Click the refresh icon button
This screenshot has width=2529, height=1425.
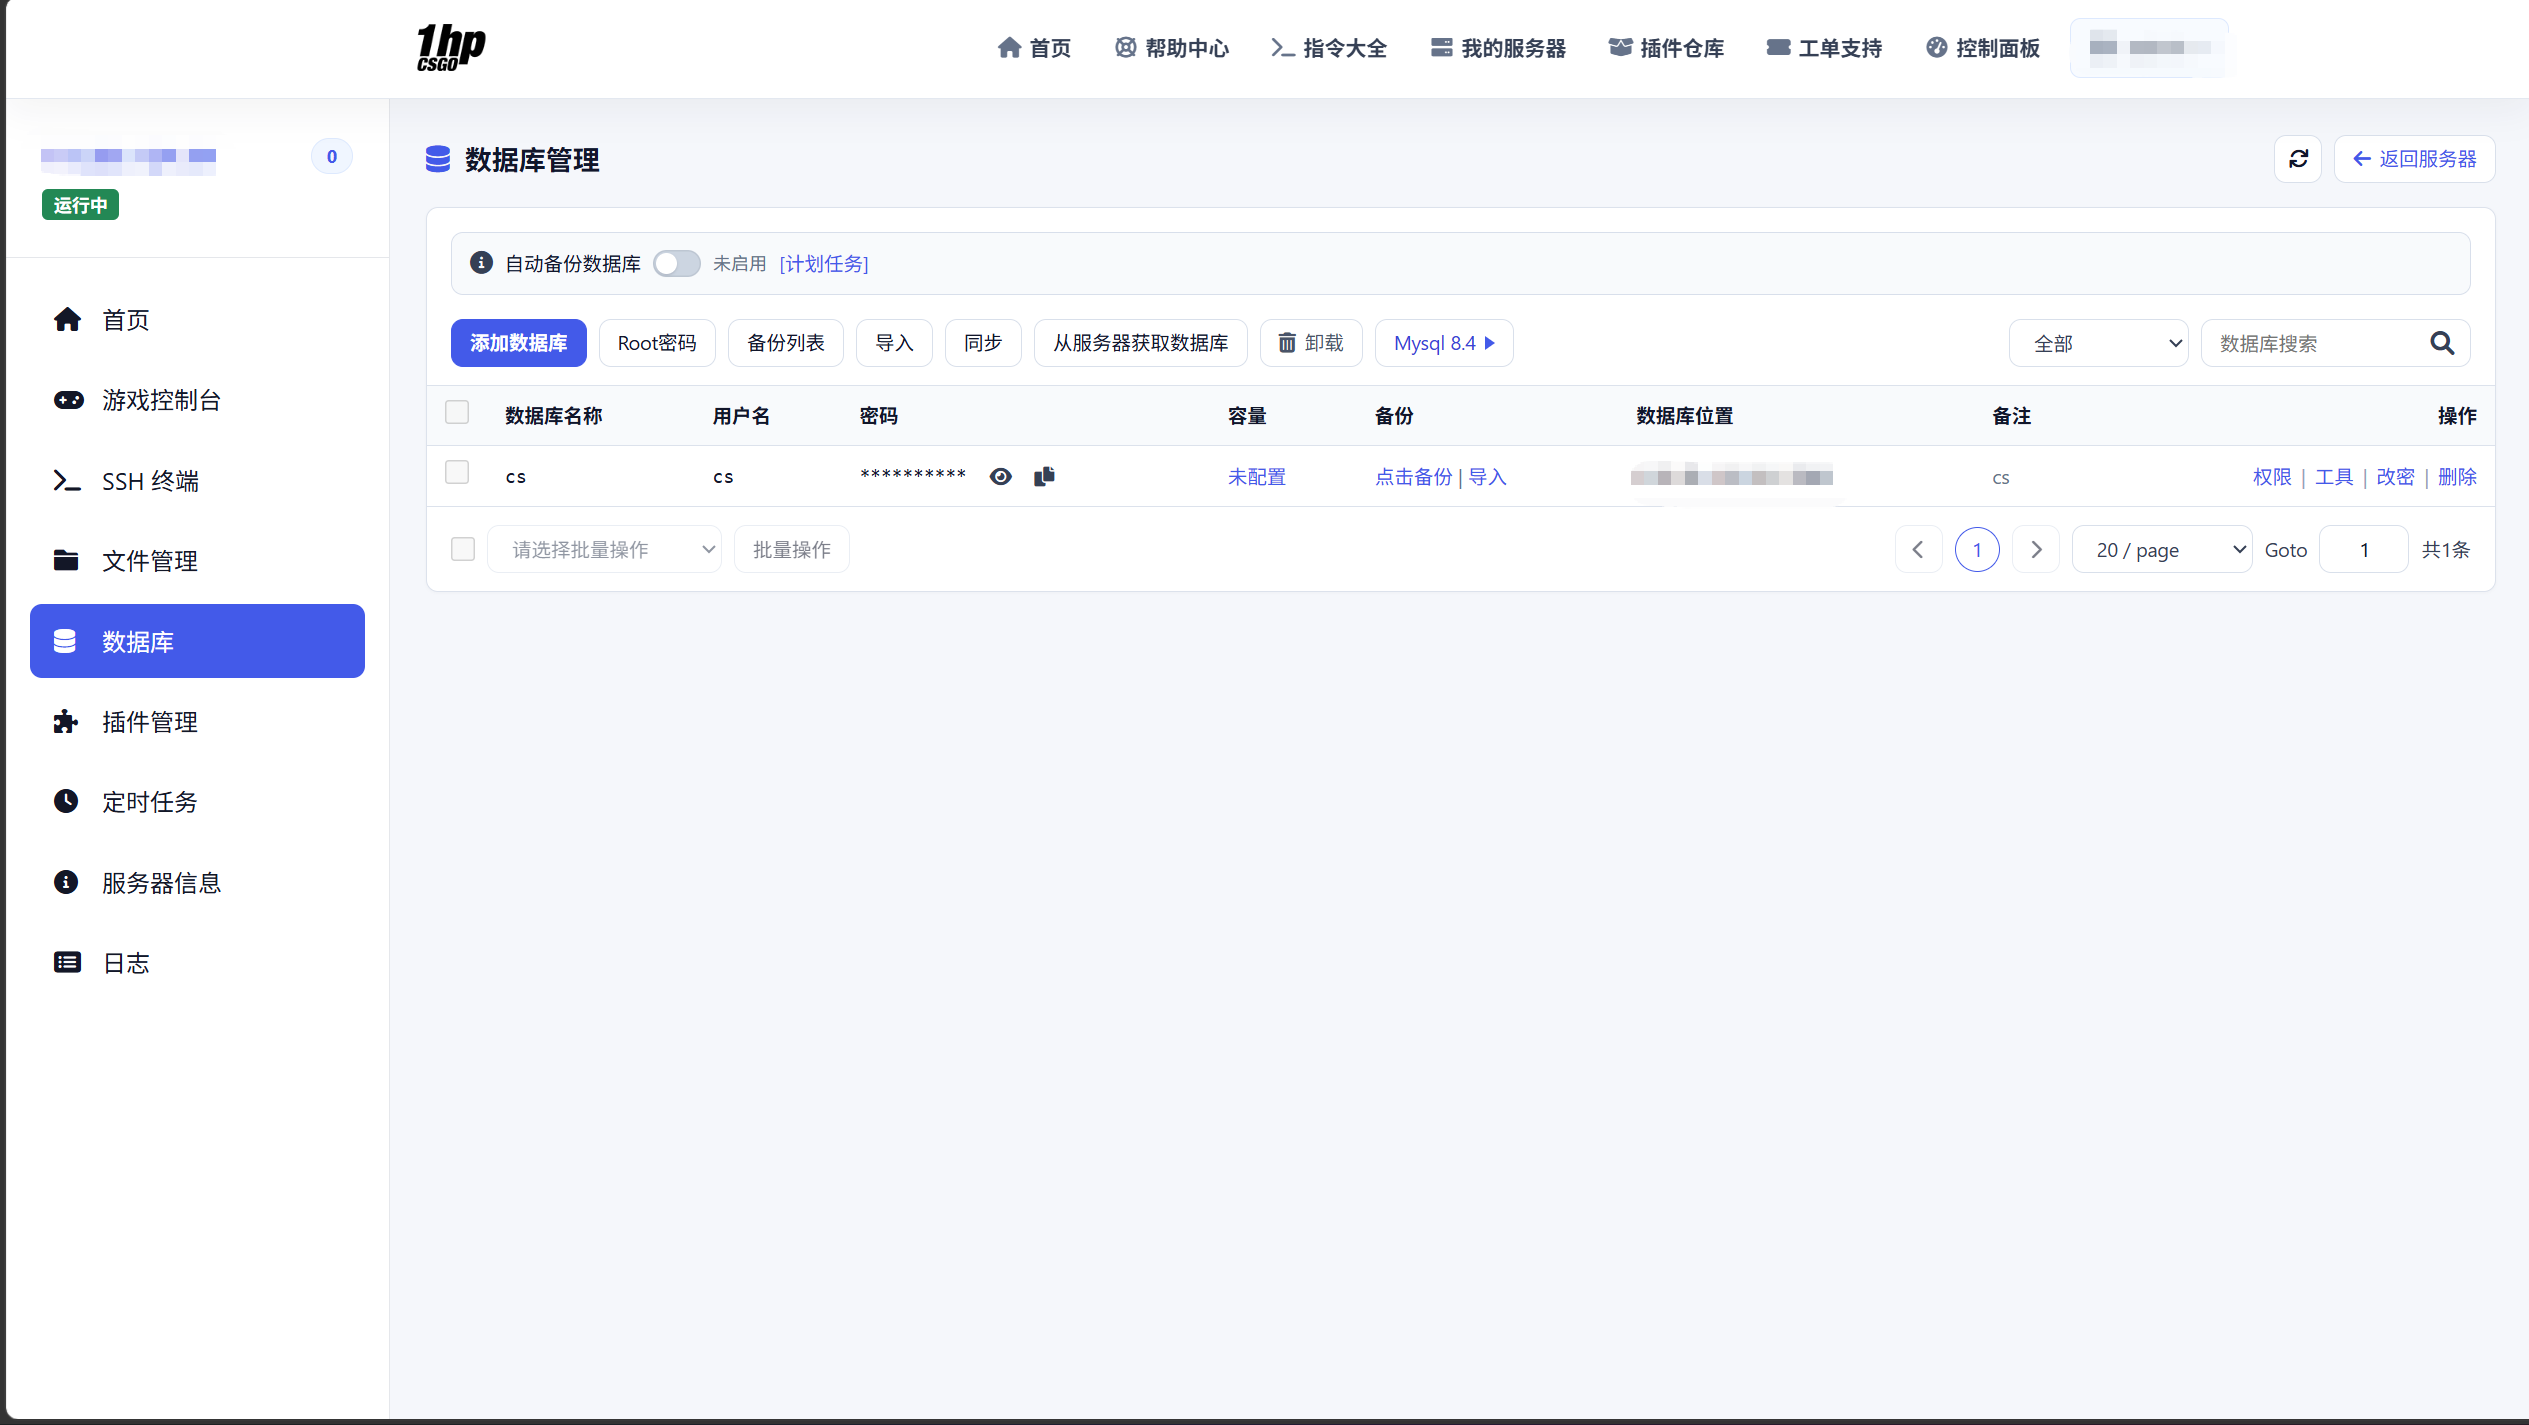2298,159
